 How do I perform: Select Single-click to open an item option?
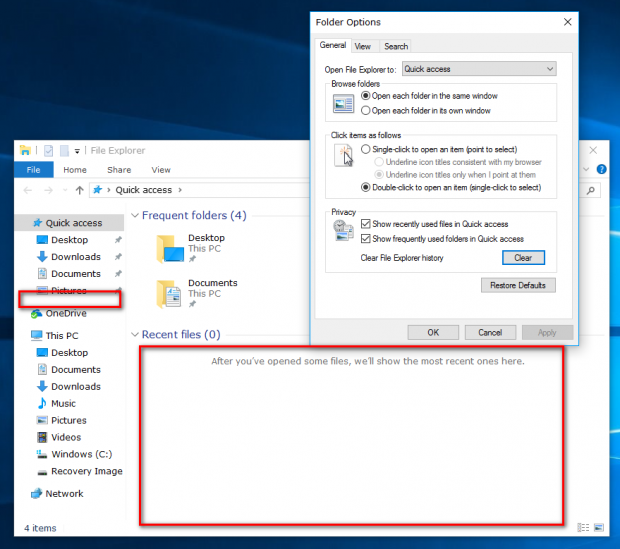[439, 150]
